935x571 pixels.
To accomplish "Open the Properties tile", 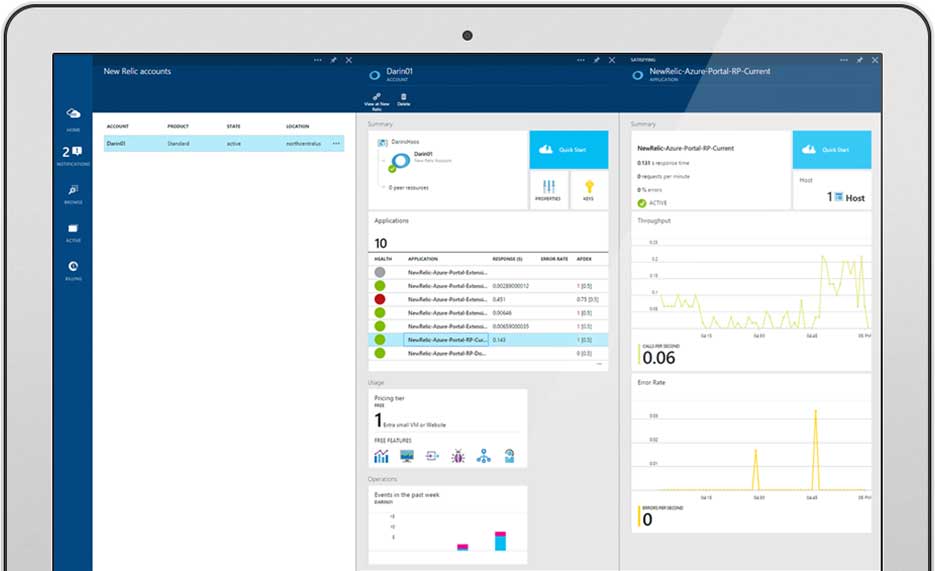I will (549, 190).
